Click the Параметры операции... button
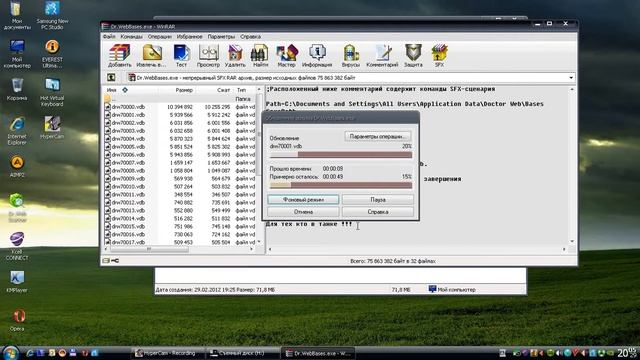This screenshot has height=360, width=640. (378, 136)
